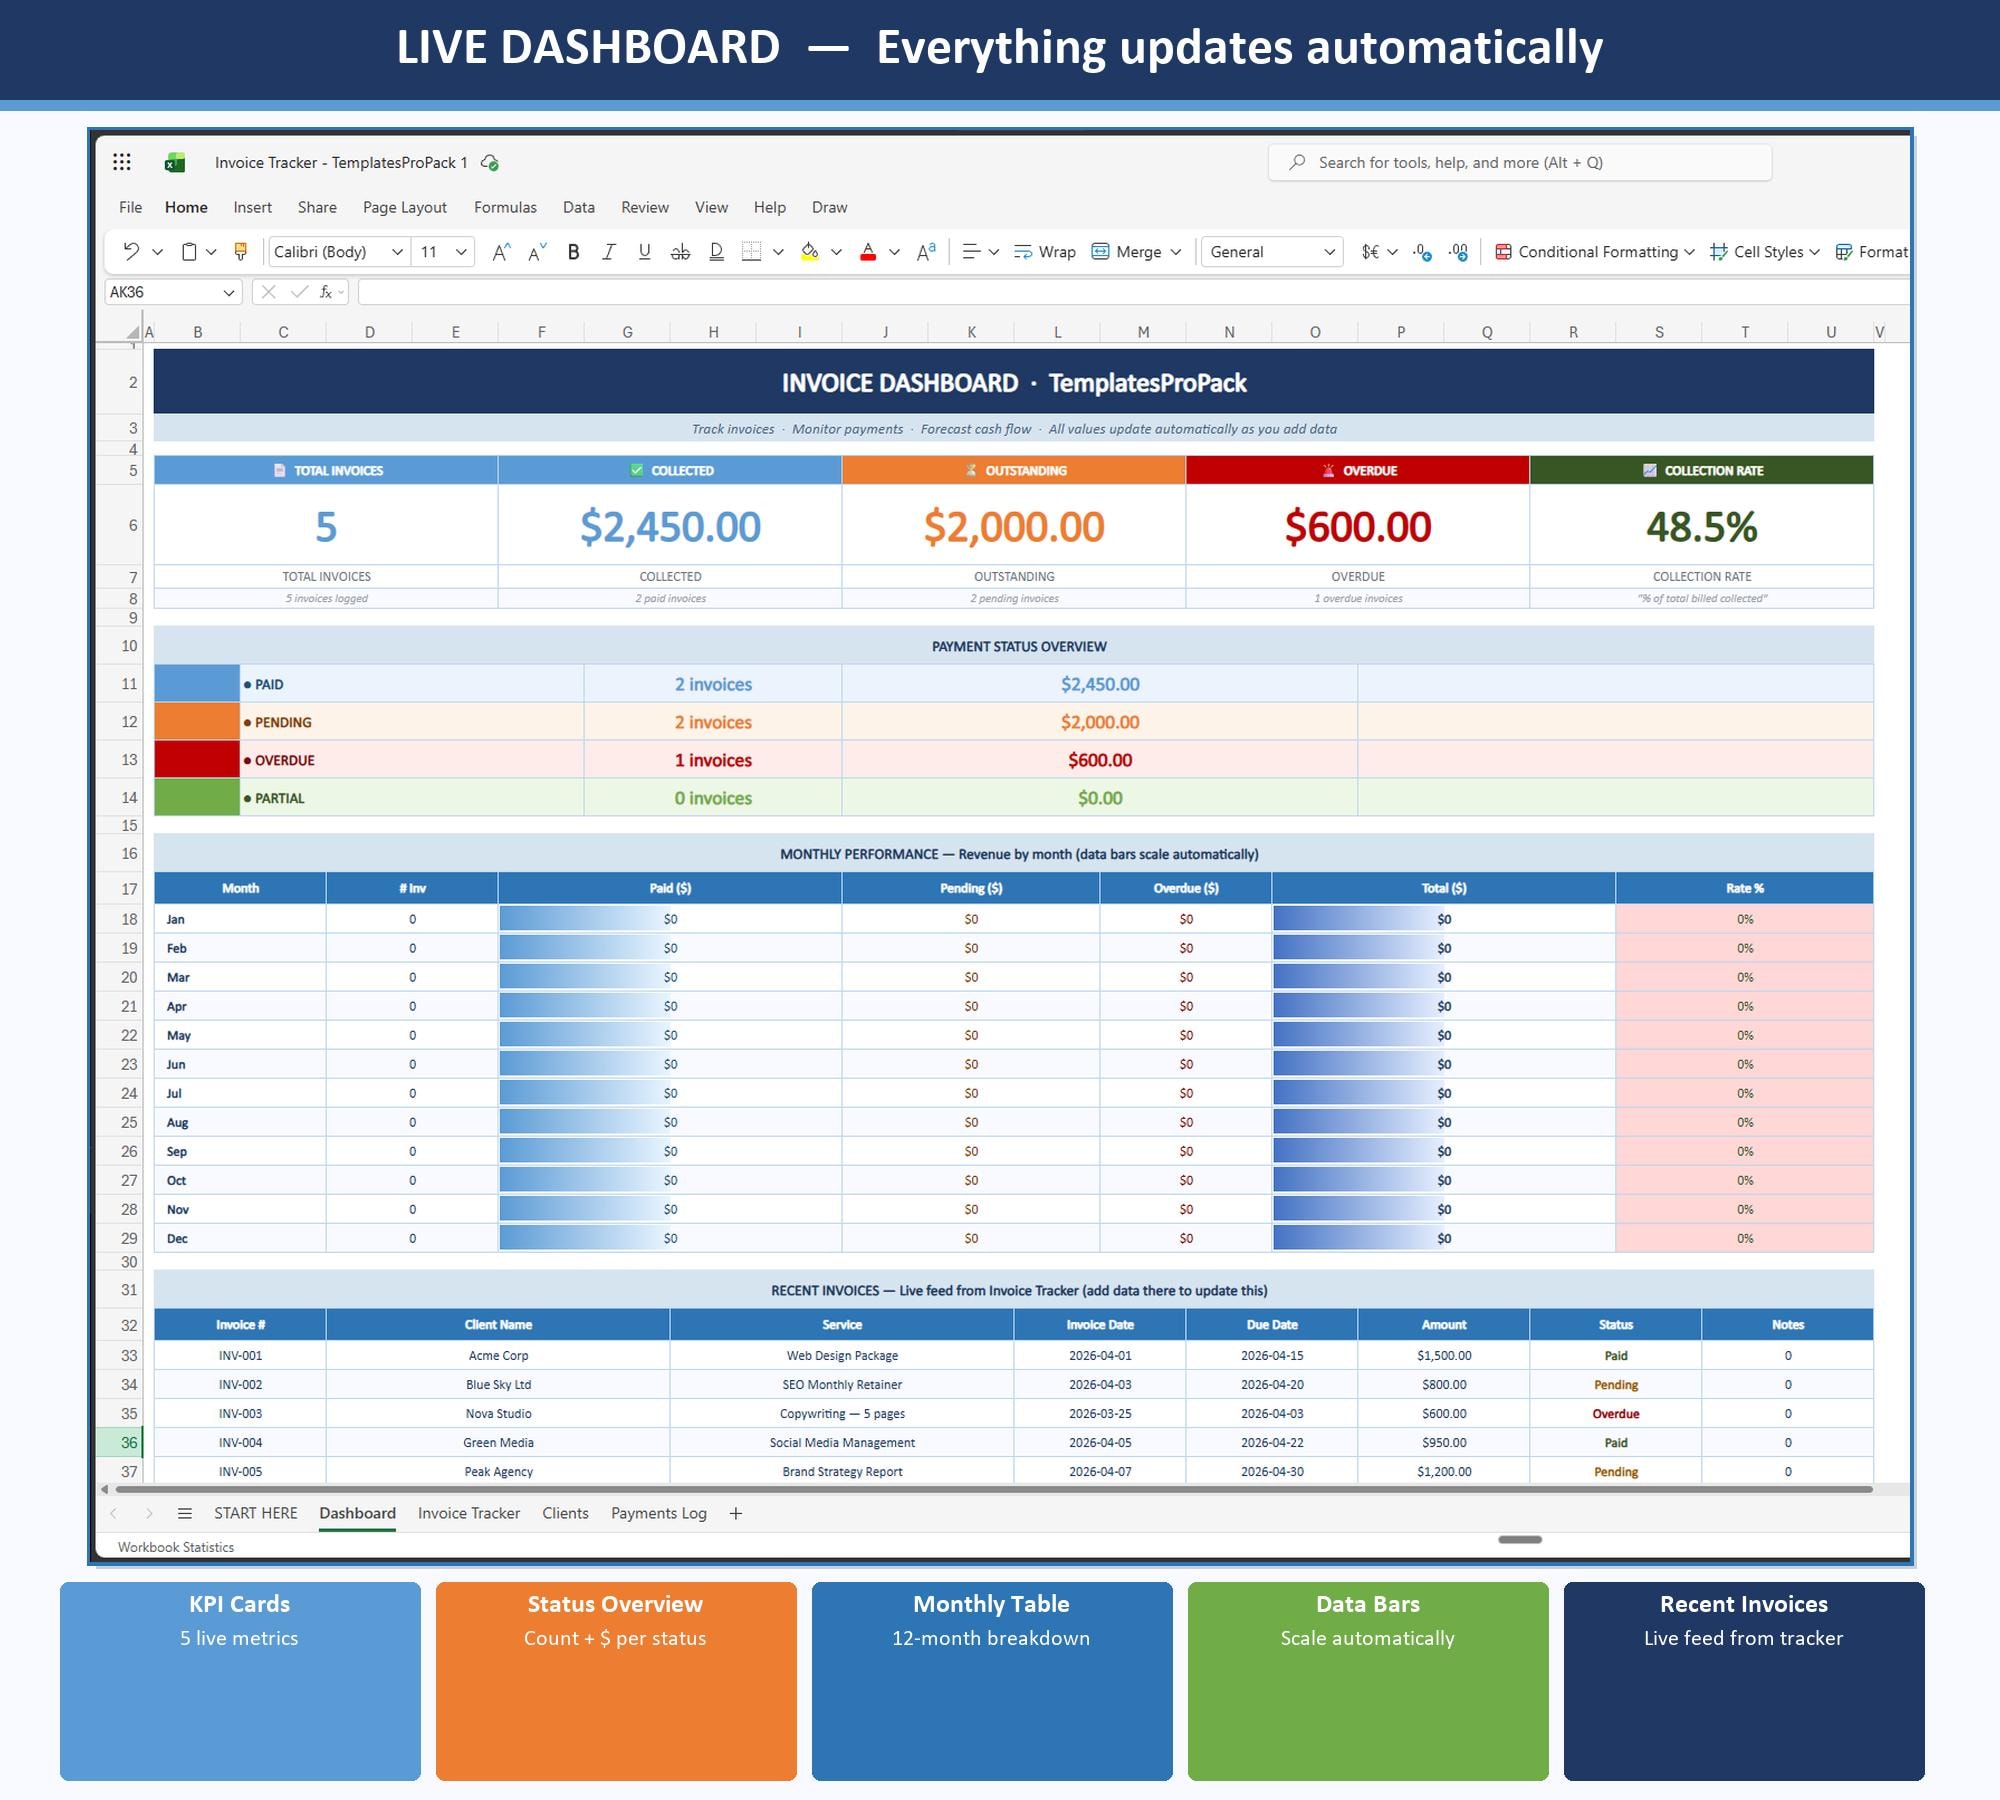The image size is (2000, 1800).
Task: Toggle Underline formatting
Action: click(645, 252)
